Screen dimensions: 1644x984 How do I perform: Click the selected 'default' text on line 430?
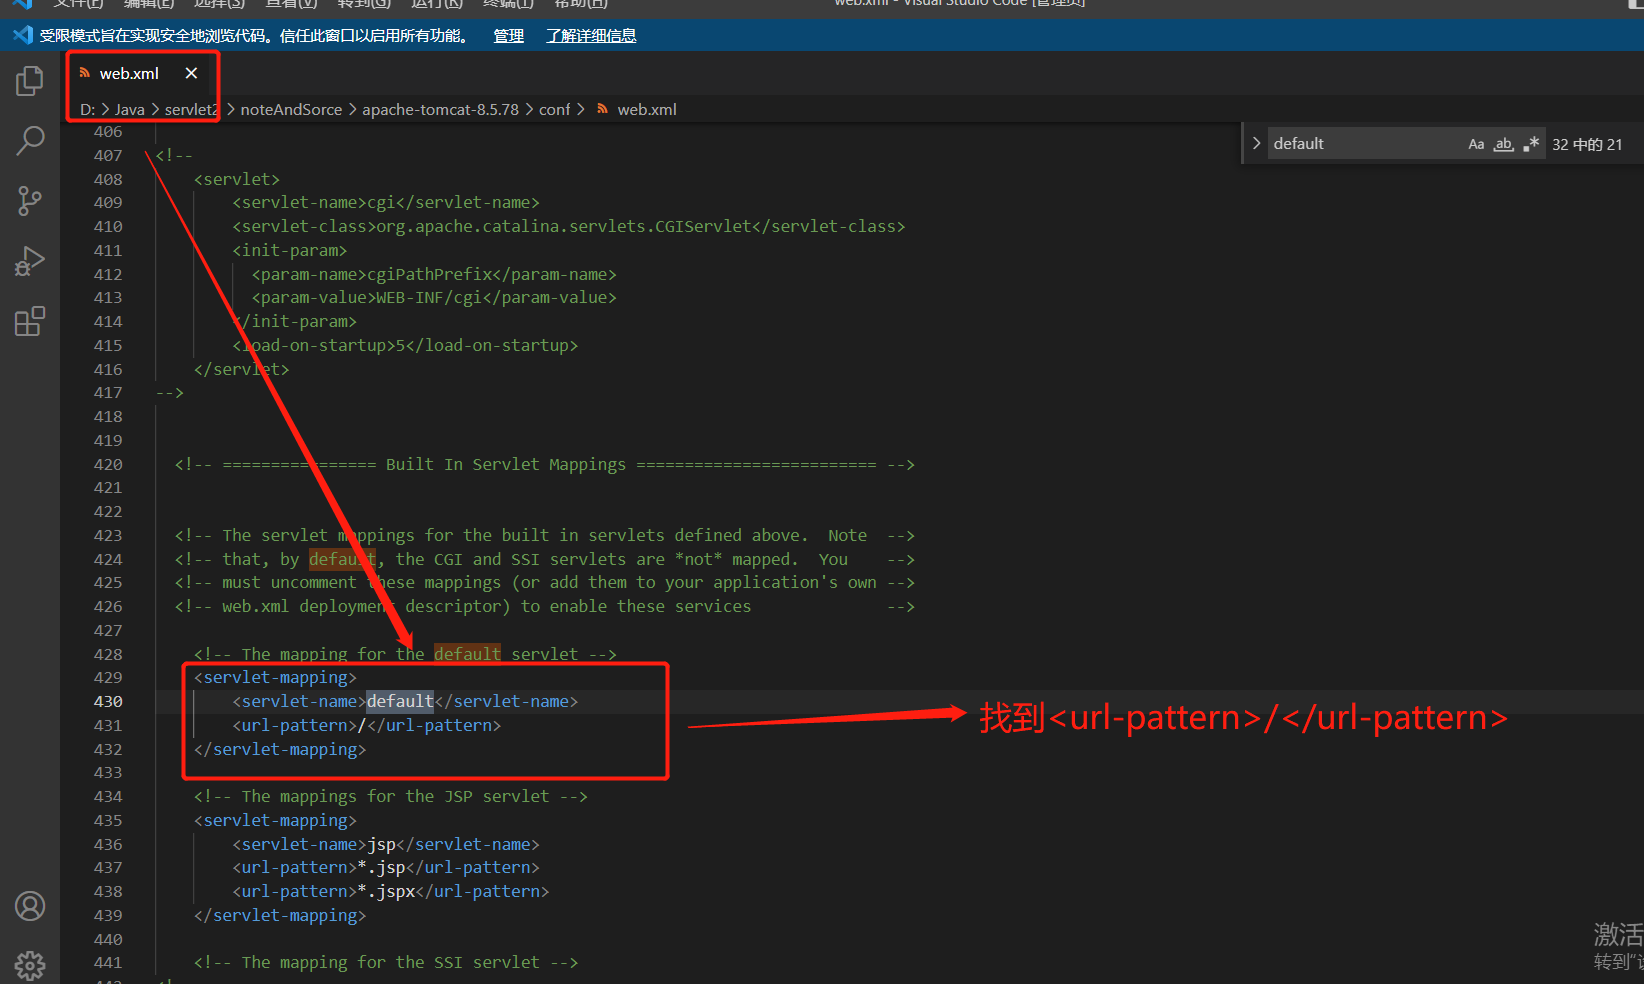click(x=400, y=702)
